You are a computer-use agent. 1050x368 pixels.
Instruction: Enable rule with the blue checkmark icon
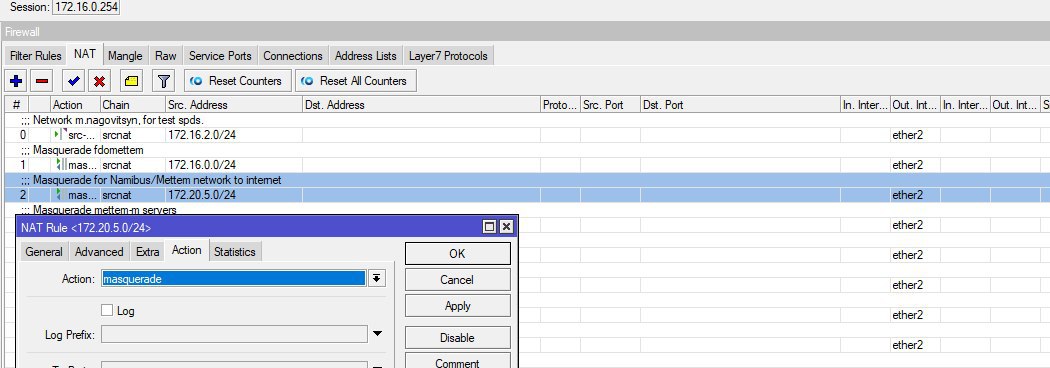click(x=74, y=81)
